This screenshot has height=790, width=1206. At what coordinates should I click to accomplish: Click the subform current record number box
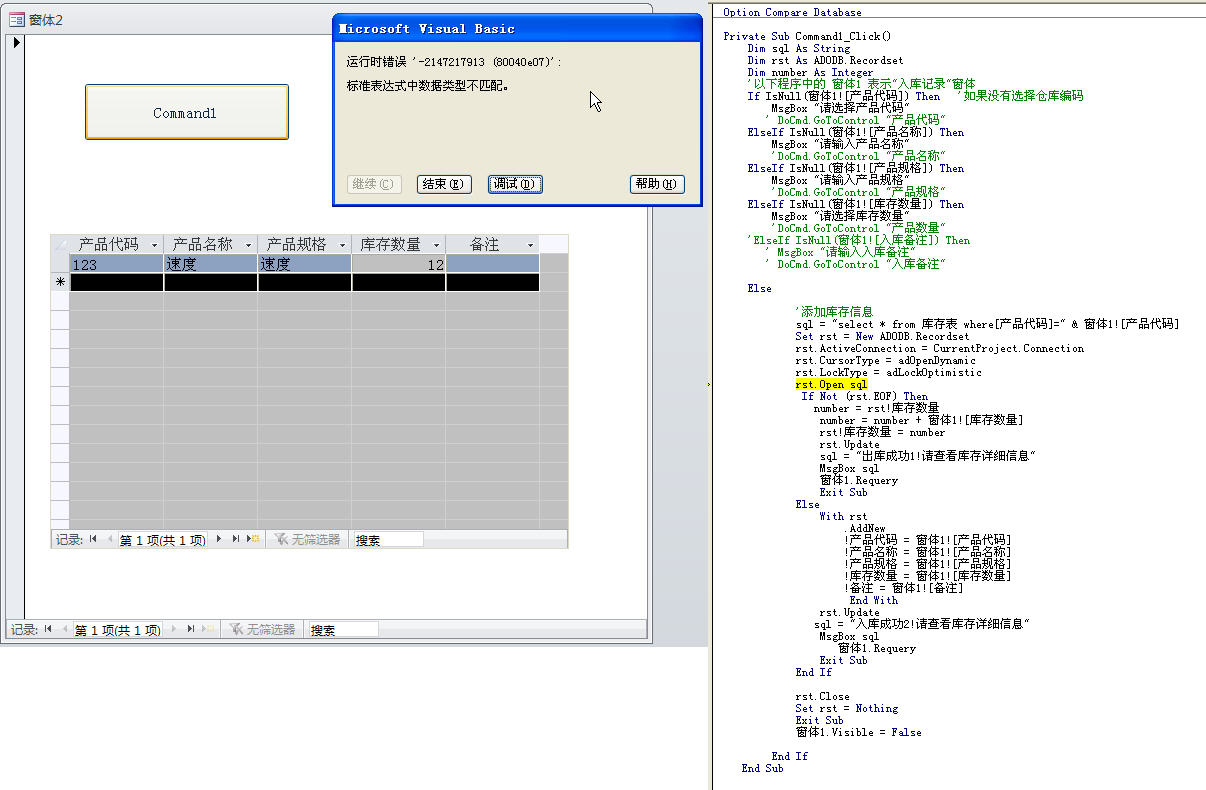[x=163, y=539]
